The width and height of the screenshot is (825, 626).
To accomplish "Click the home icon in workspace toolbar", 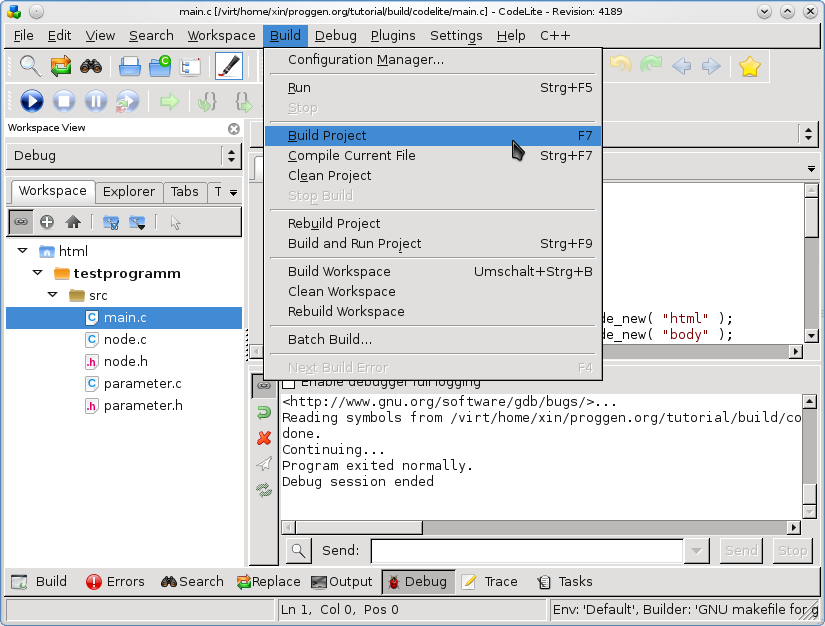I will coord(73,222).
